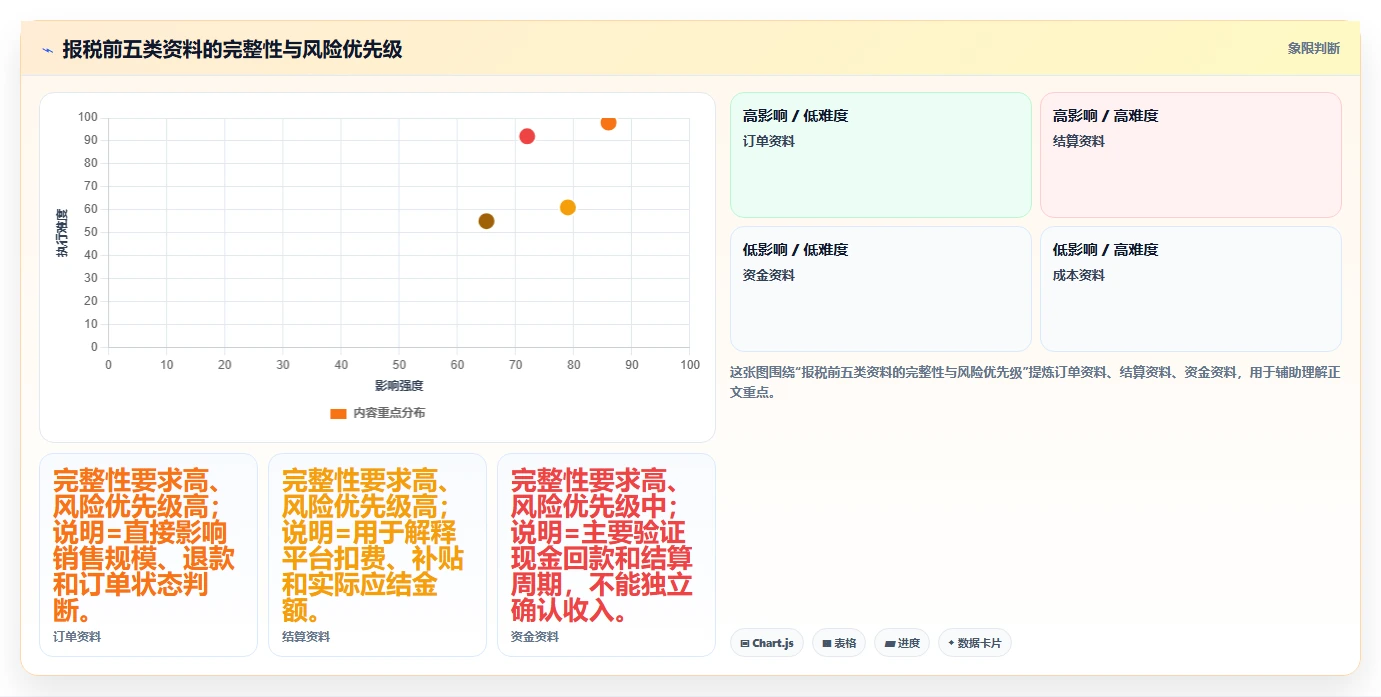Click the dashboard title 报税前五类资料的完整性与风险优先级
The width and height of the screenshot is (1381, 697).
232,49
